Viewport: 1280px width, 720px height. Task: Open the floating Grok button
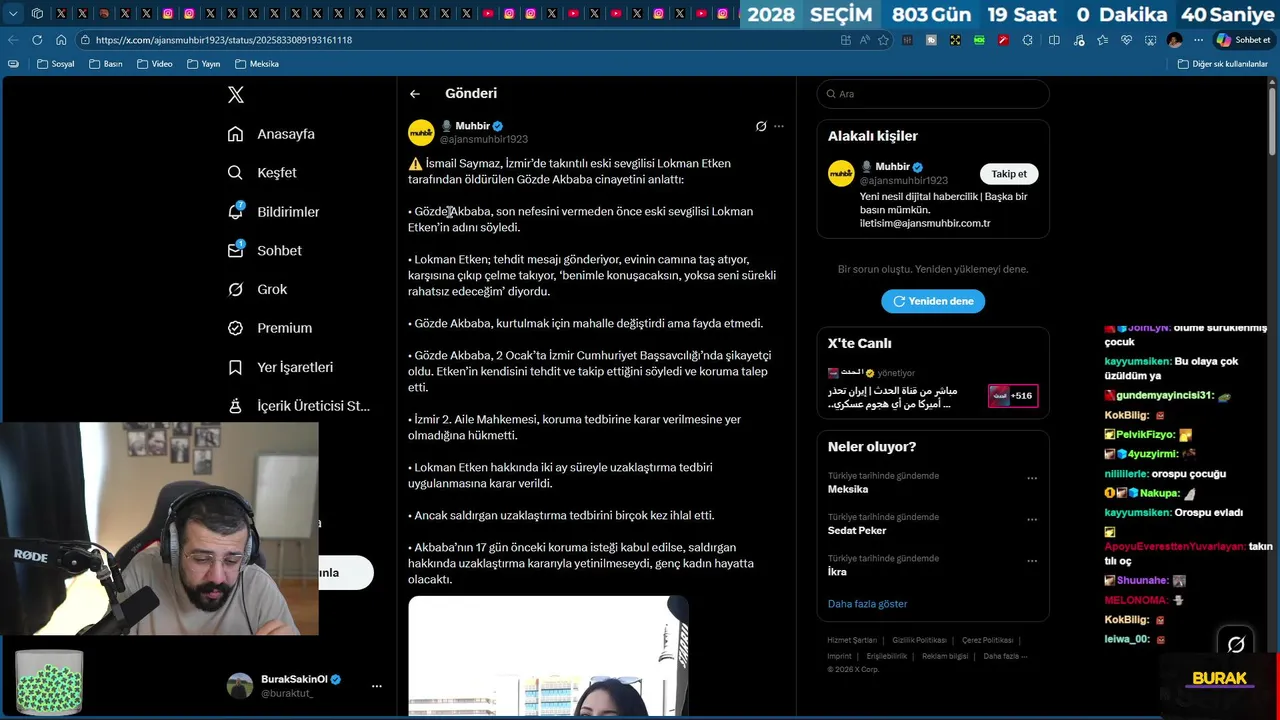(1236, 645)
